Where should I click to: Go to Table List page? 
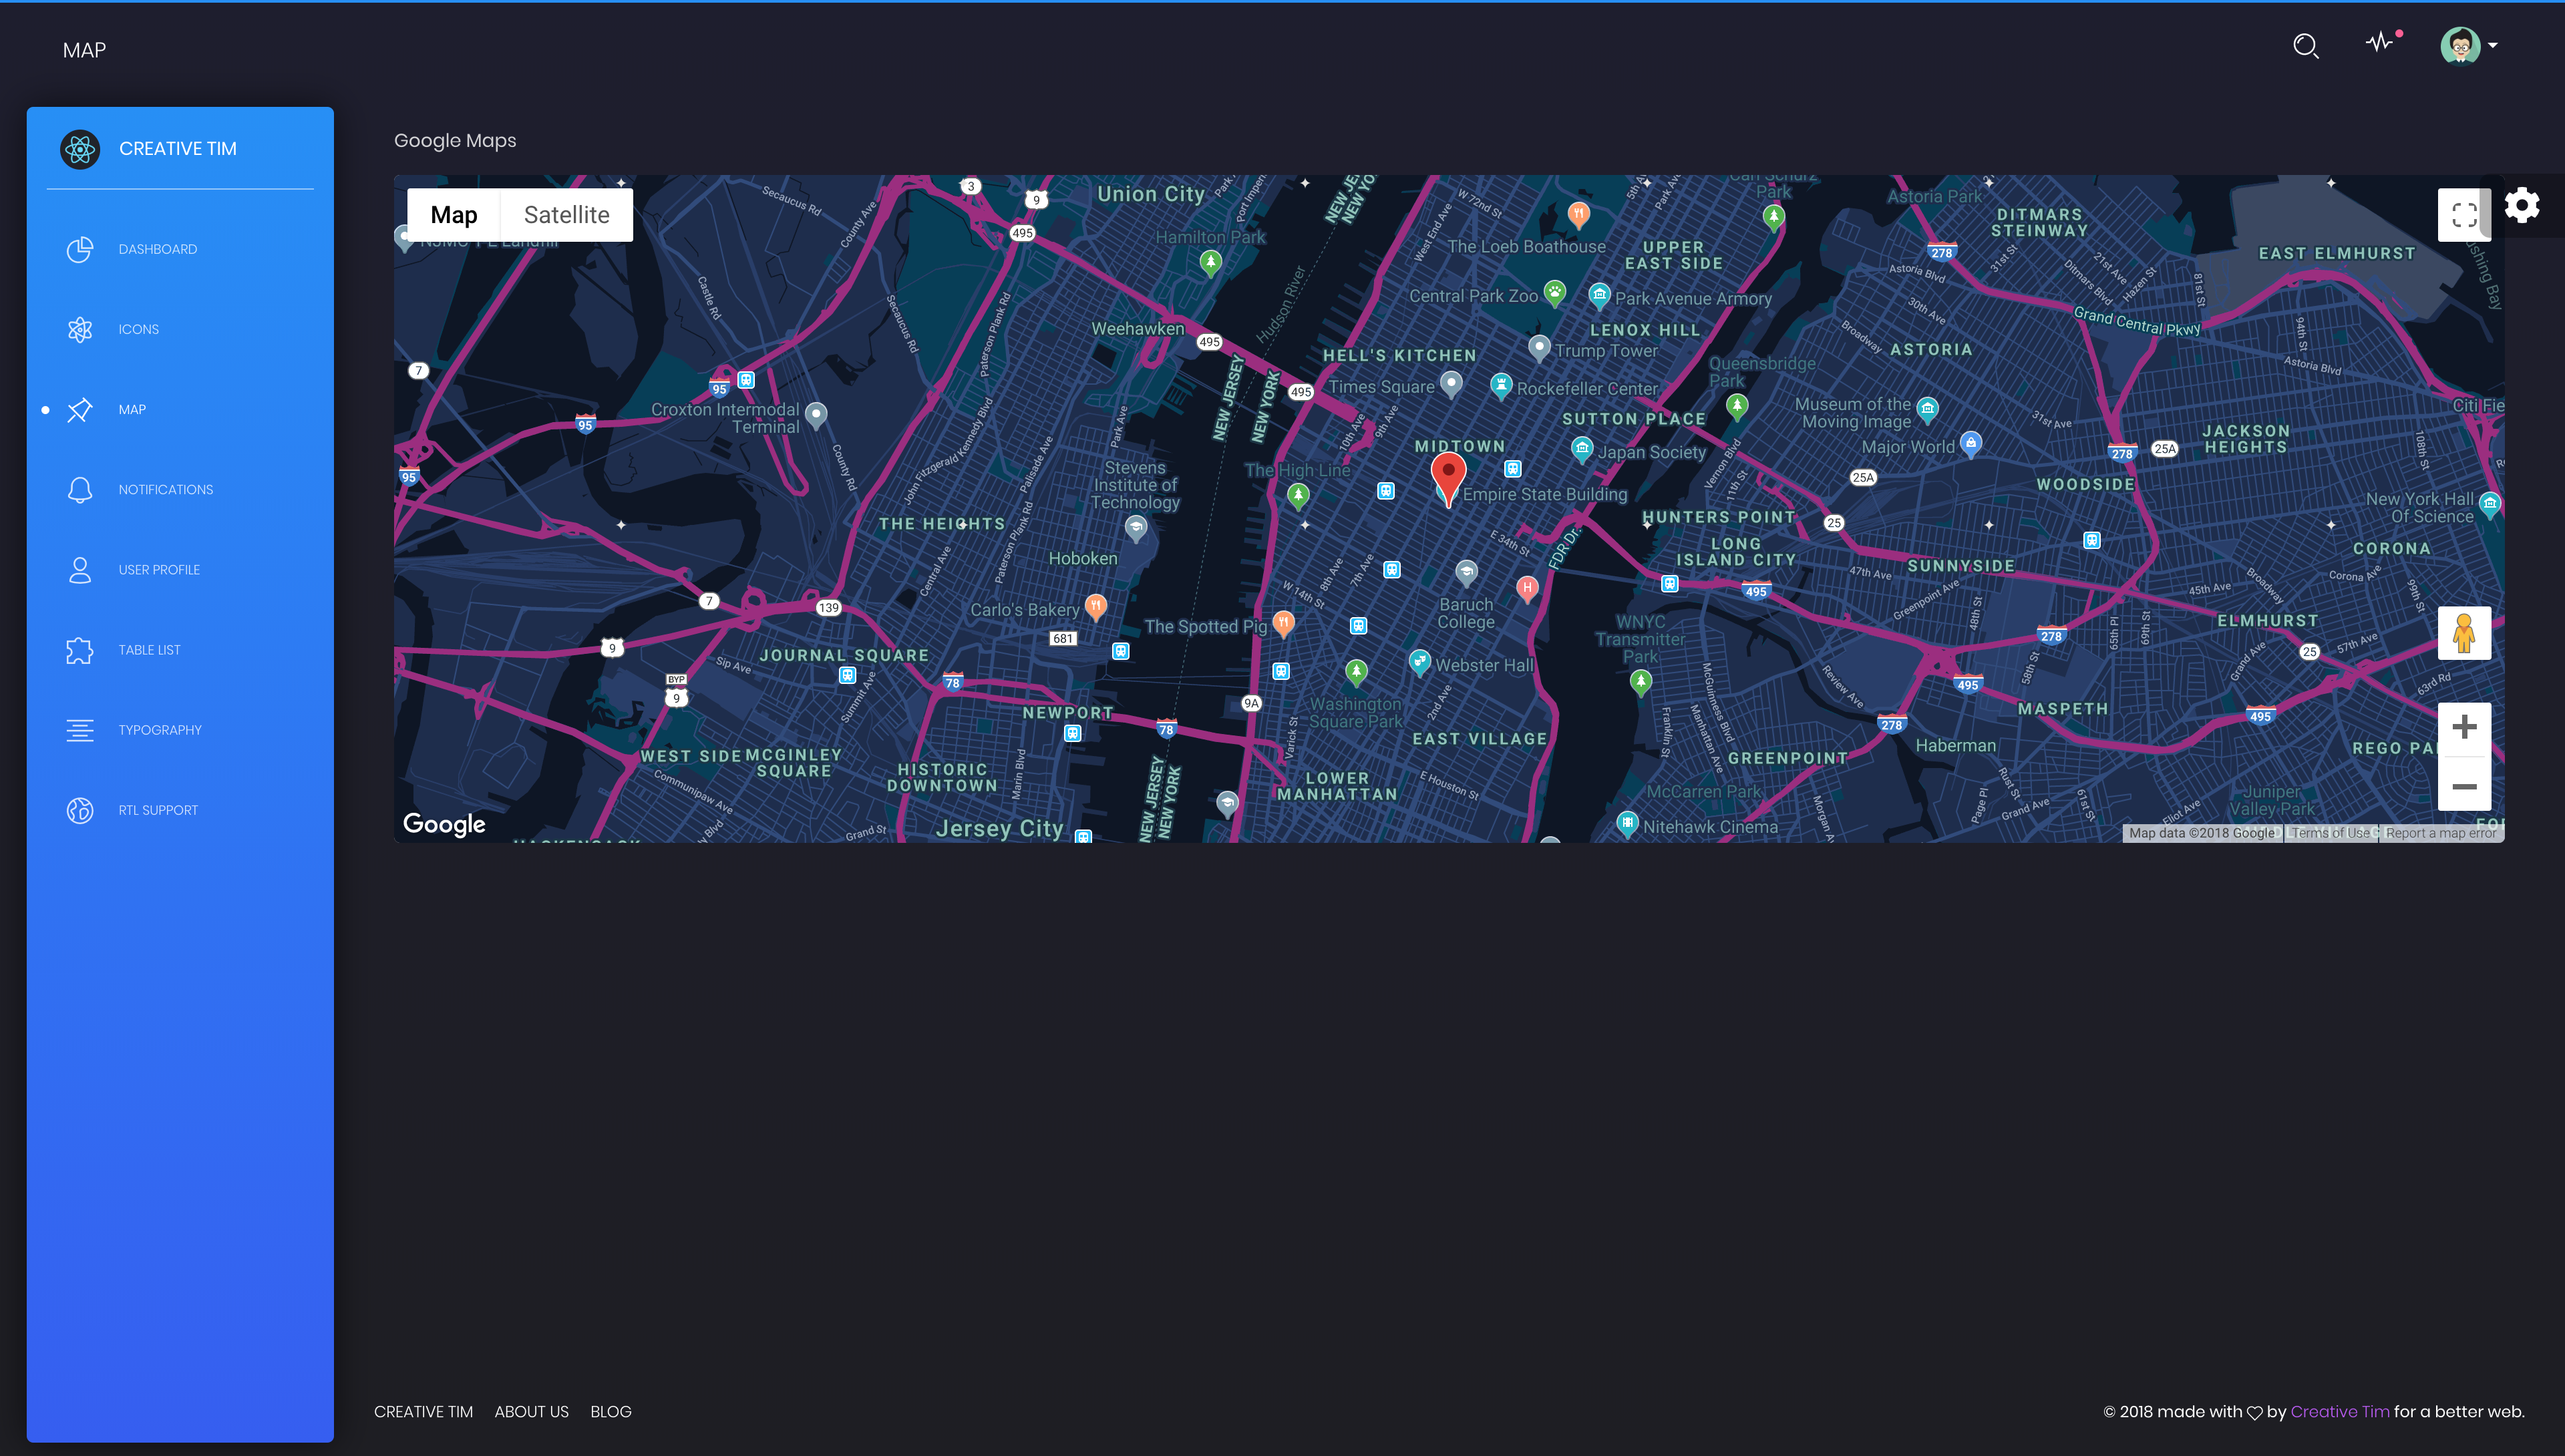tap(149, 650)
